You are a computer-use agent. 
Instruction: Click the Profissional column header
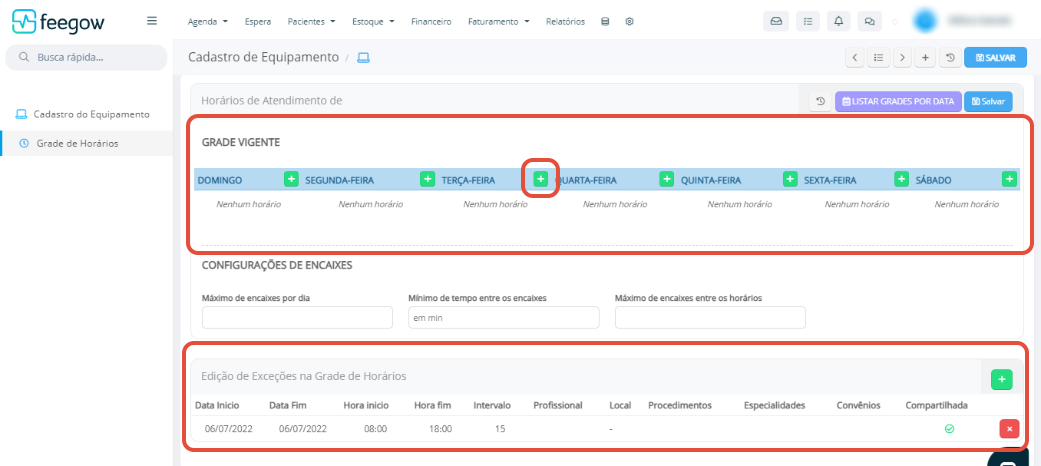558,405
